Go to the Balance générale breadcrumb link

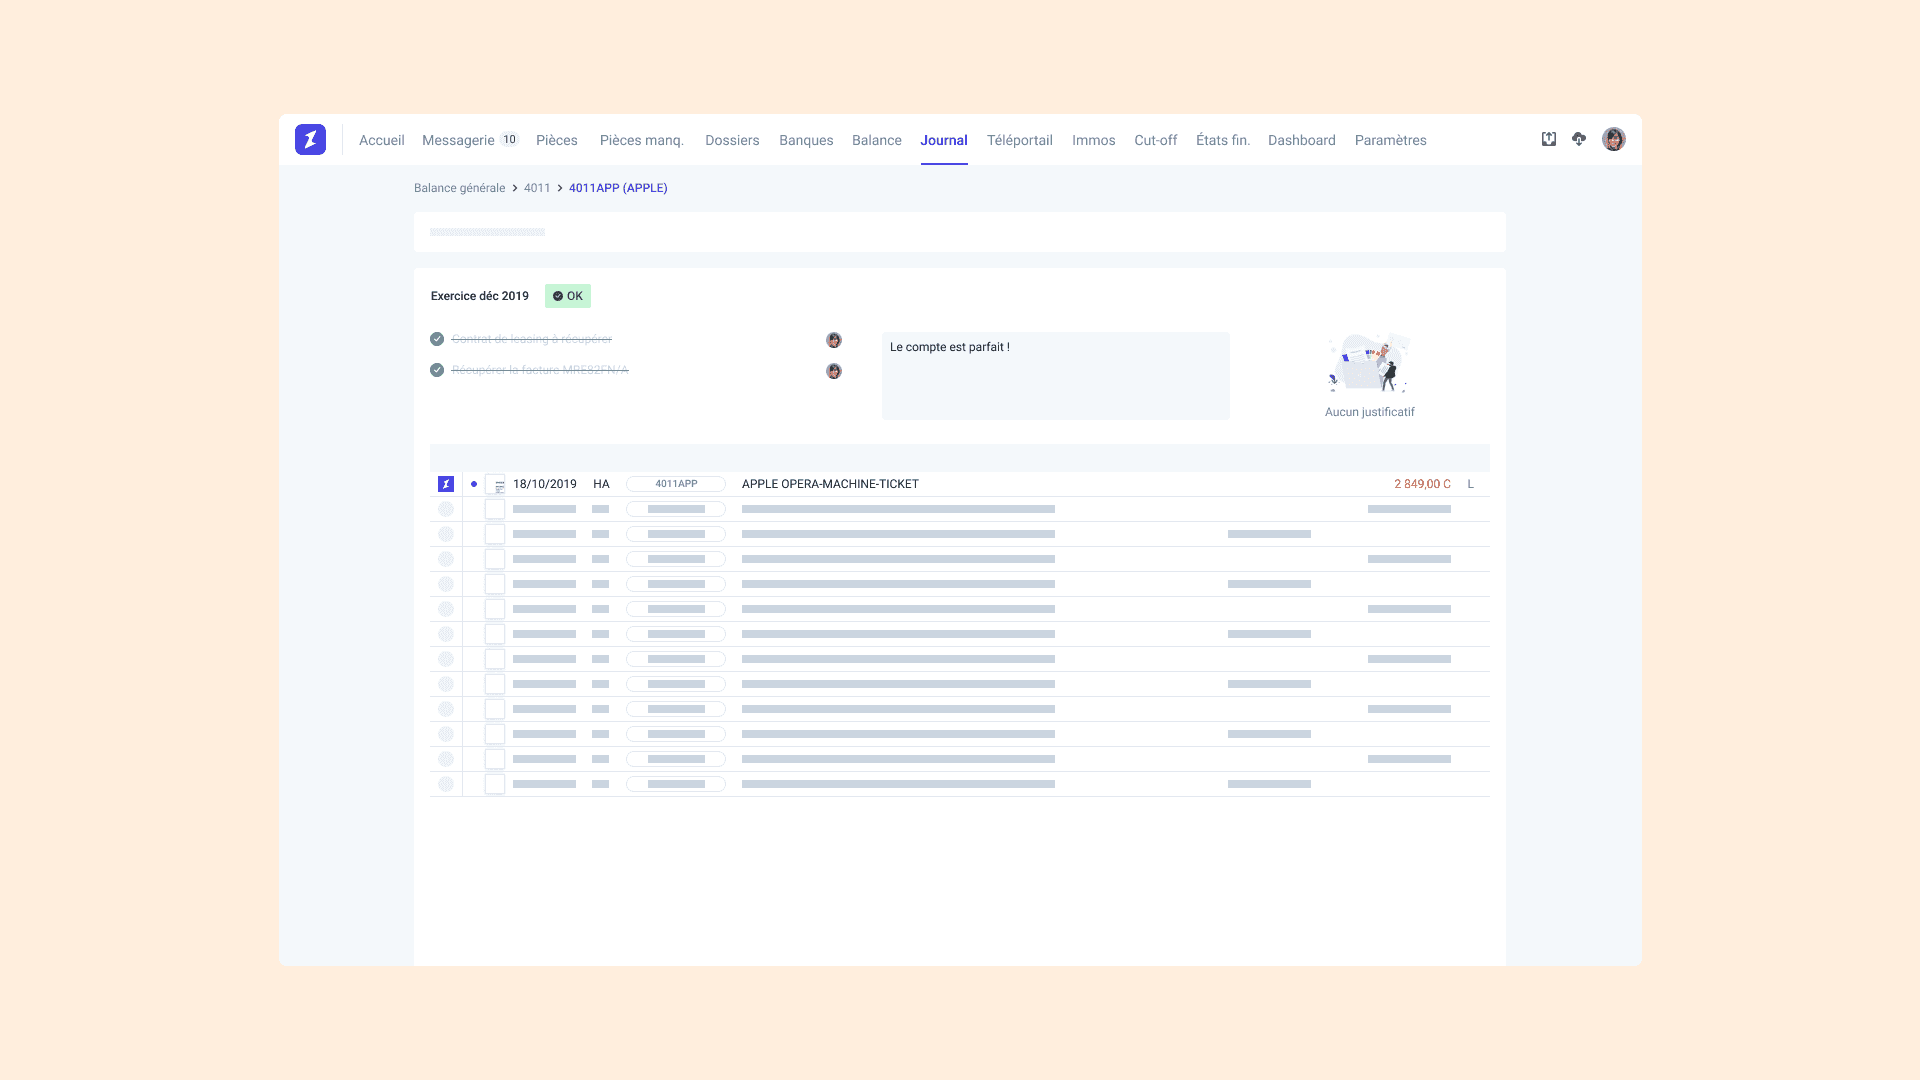point(459,188)
